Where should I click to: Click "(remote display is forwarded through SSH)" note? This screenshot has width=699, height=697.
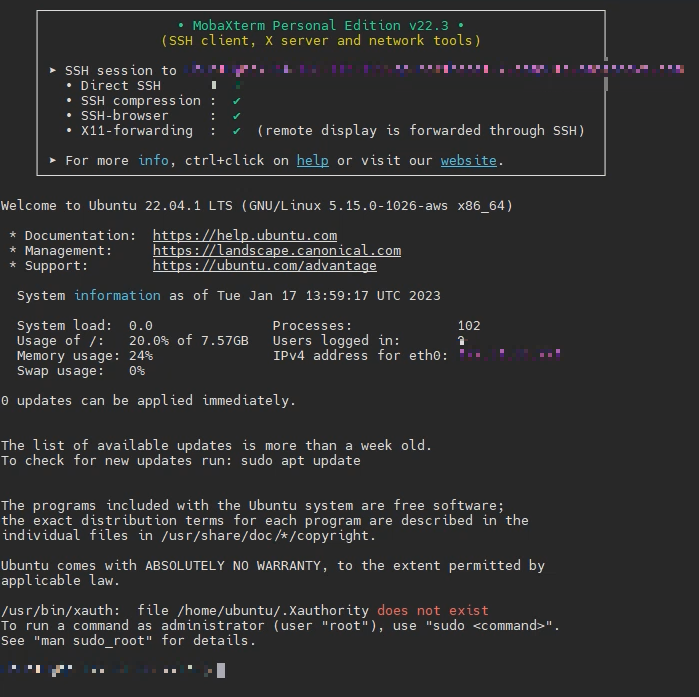[x=421, y=131]
